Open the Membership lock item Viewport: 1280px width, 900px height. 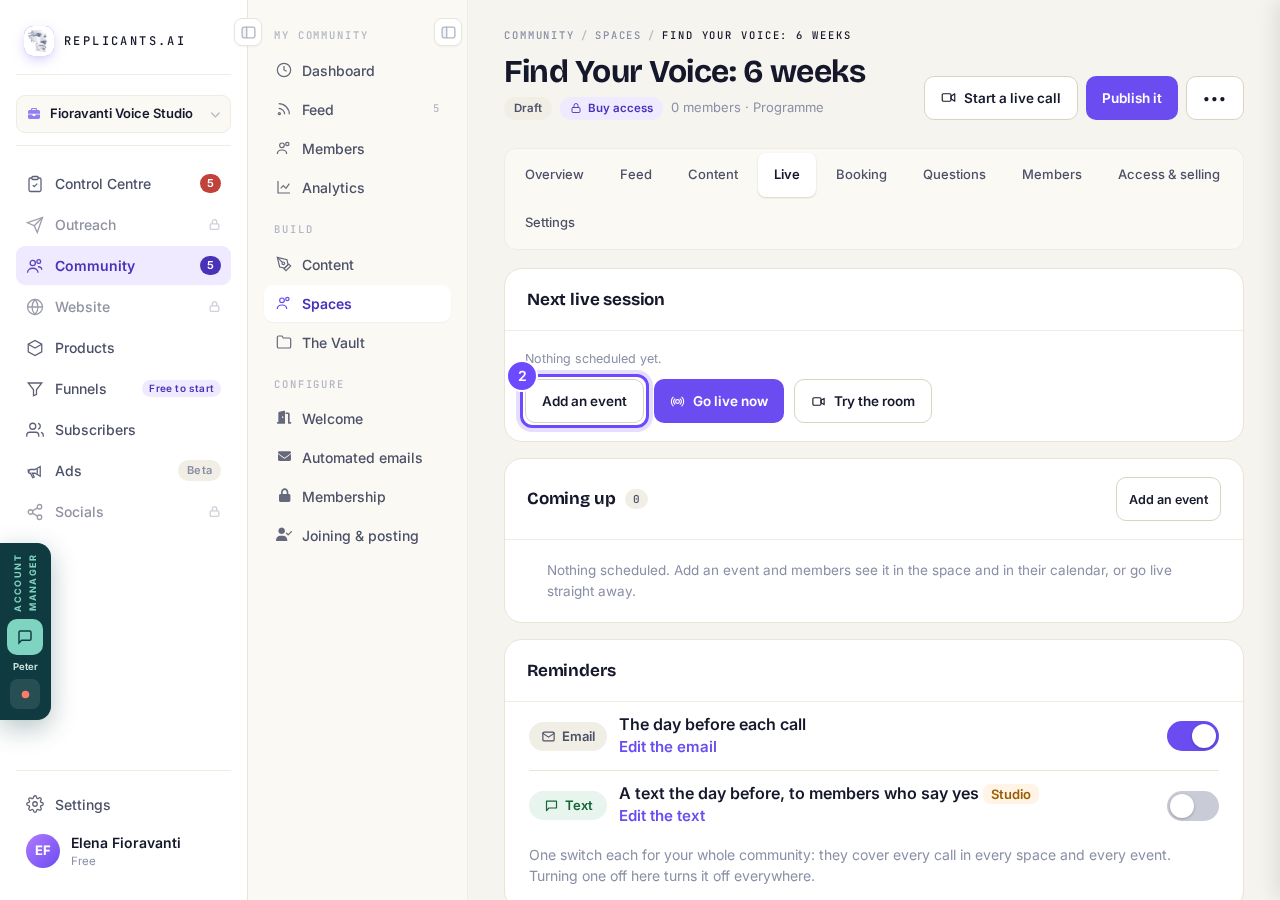tap(357, 497)
